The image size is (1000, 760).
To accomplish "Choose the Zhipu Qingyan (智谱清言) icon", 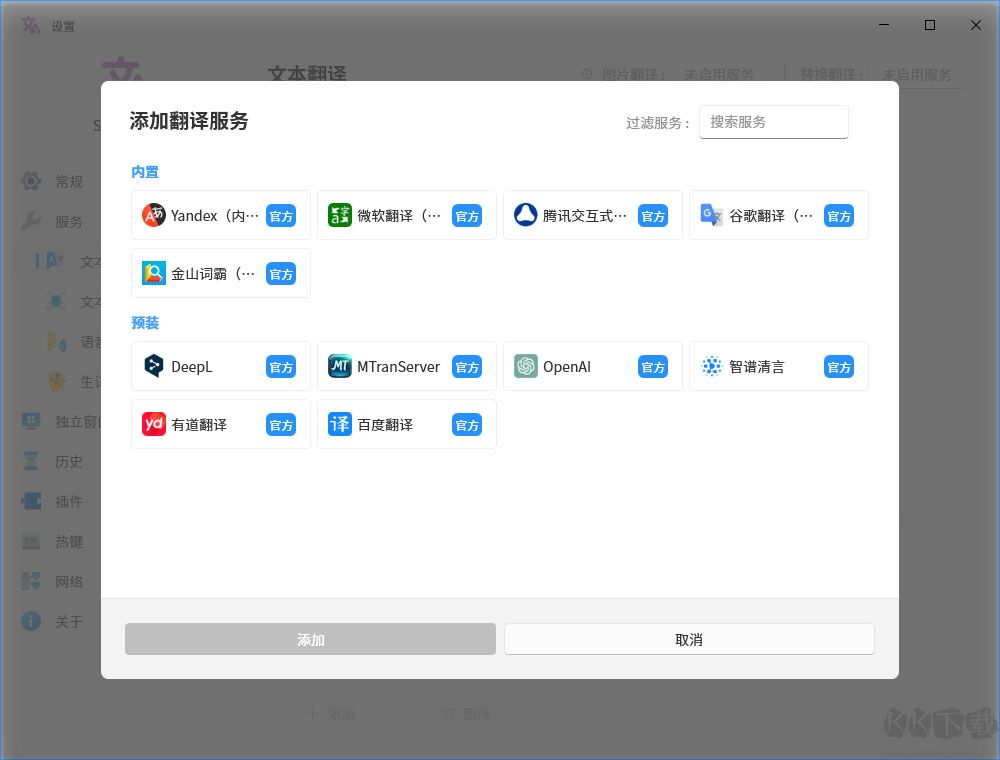I will coord(711,367).
